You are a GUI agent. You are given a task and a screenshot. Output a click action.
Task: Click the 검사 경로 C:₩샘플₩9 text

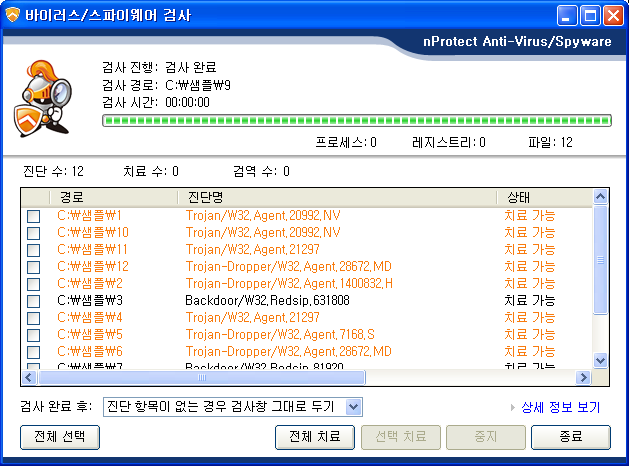tap(166, 85)
